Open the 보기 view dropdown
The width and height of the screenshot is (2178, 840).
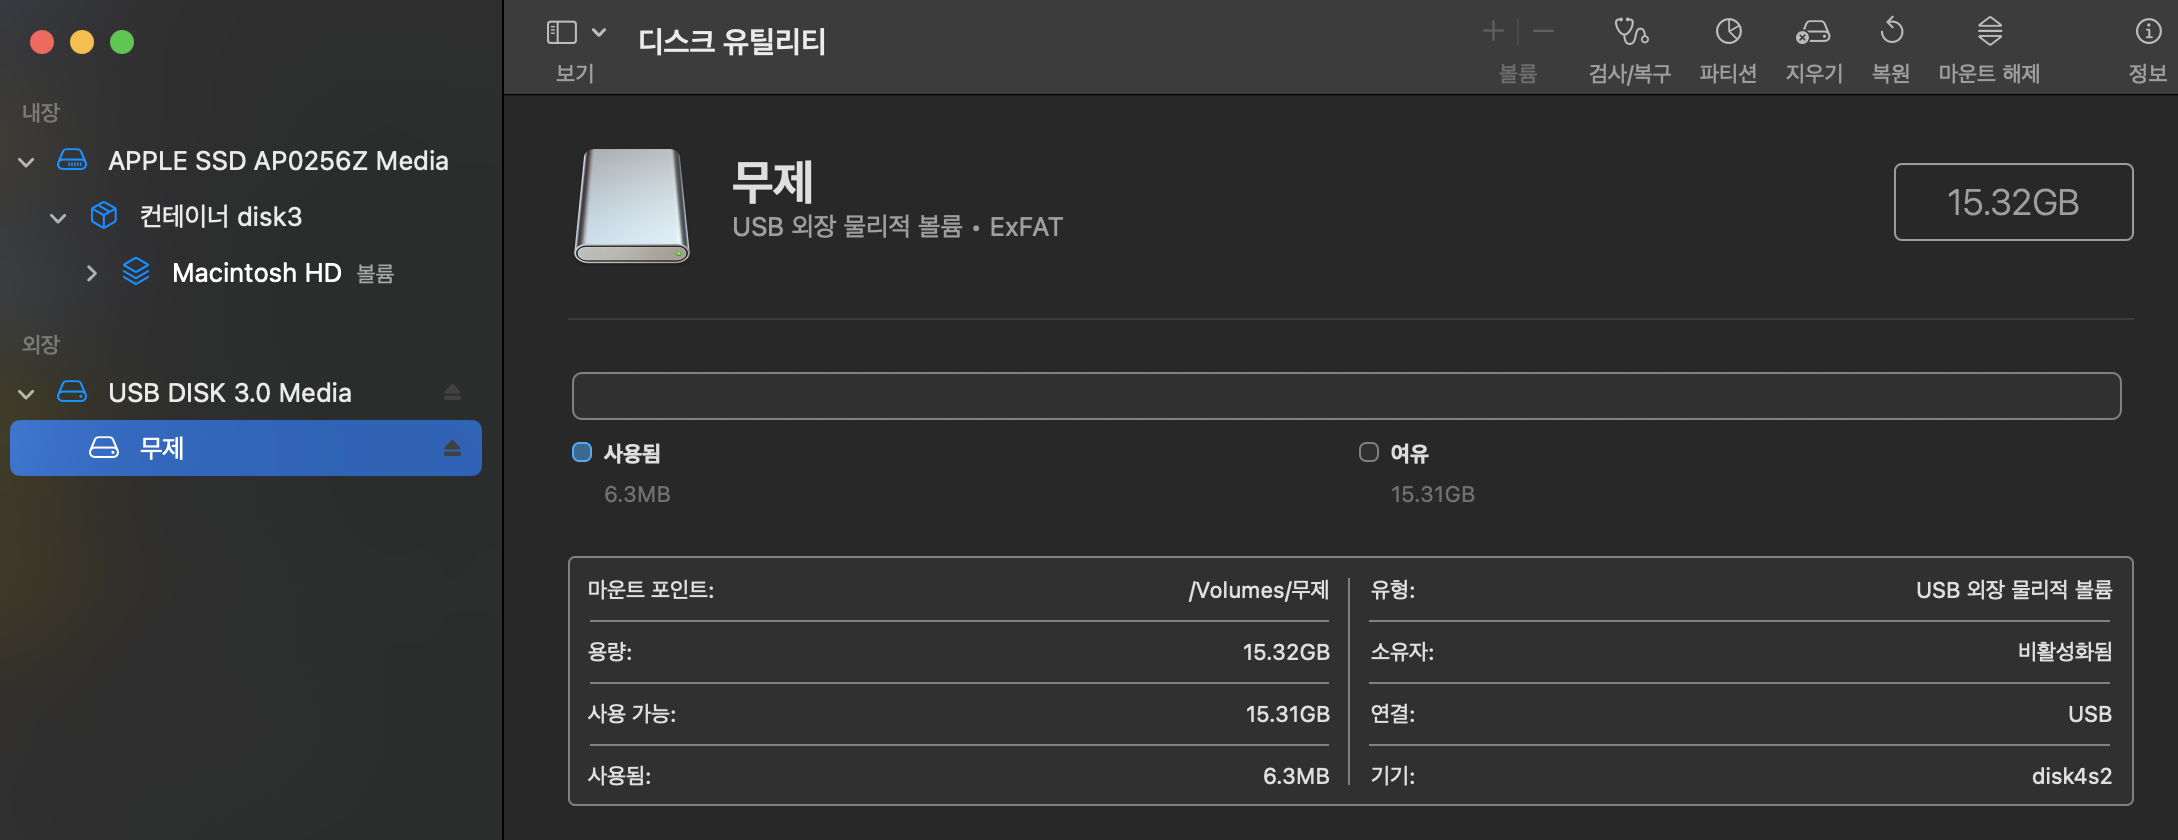click(597, 31)
